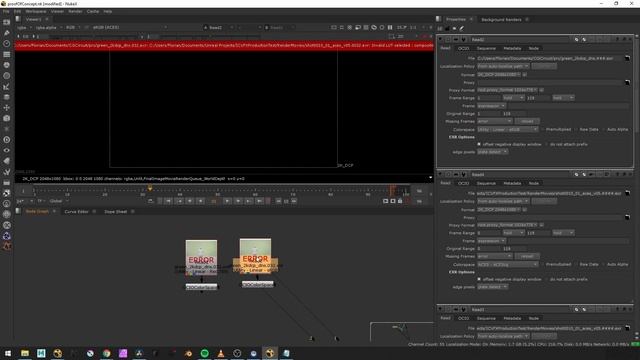Open the Workspace menu
The image size is (640, 360).
click(36, 11)
